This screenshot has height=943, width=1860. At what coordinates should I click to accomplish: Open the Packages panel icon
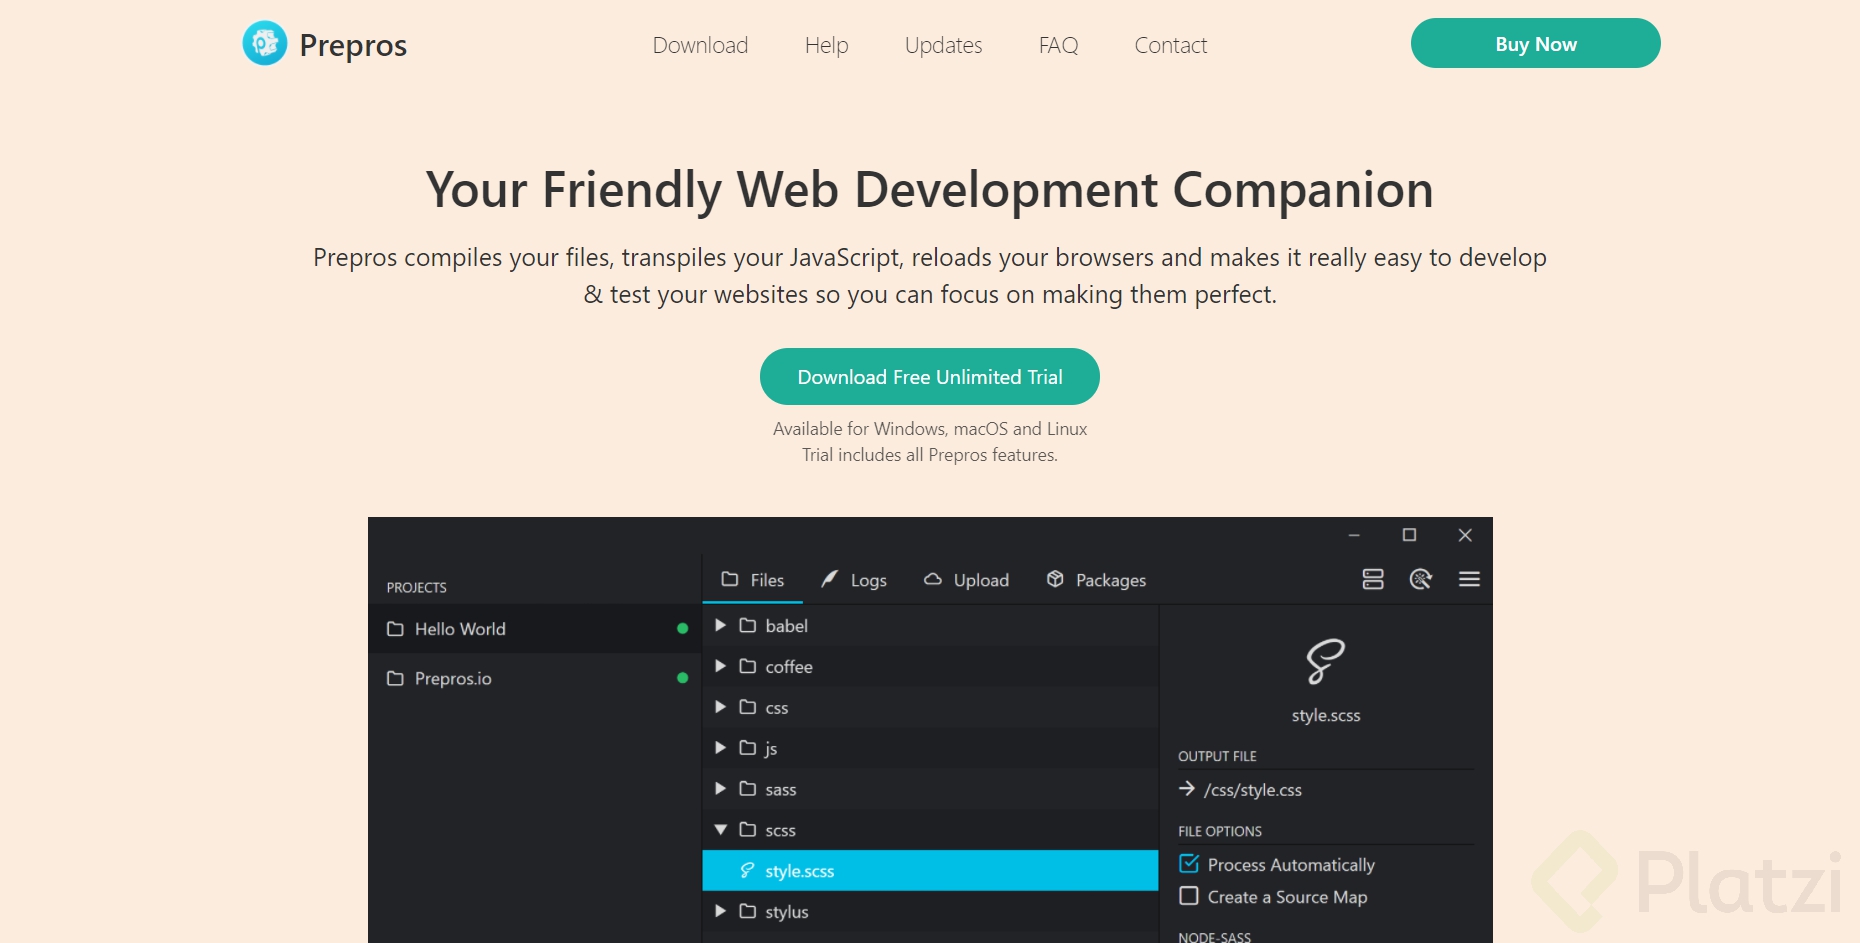point(1053,579)
